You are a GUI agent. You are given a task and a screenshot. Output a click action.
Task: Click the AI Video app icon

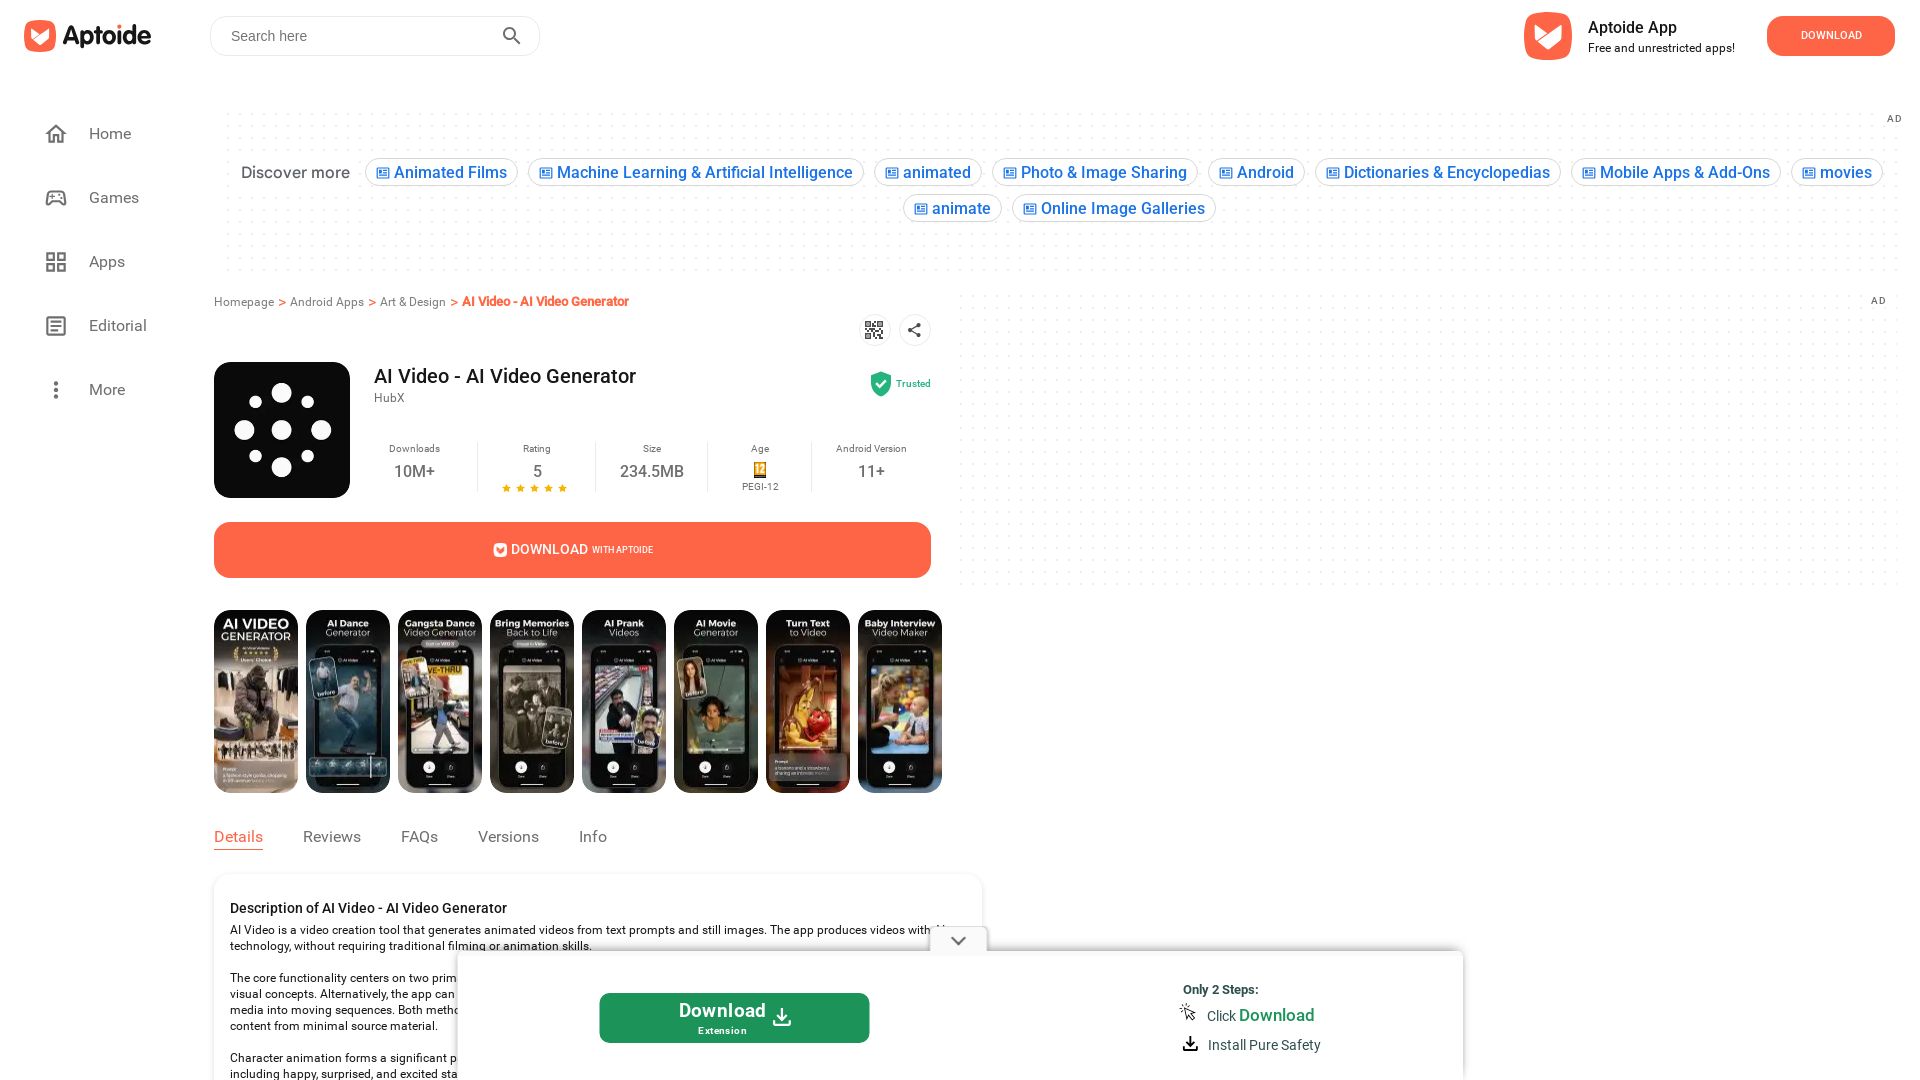pos(282,430)
